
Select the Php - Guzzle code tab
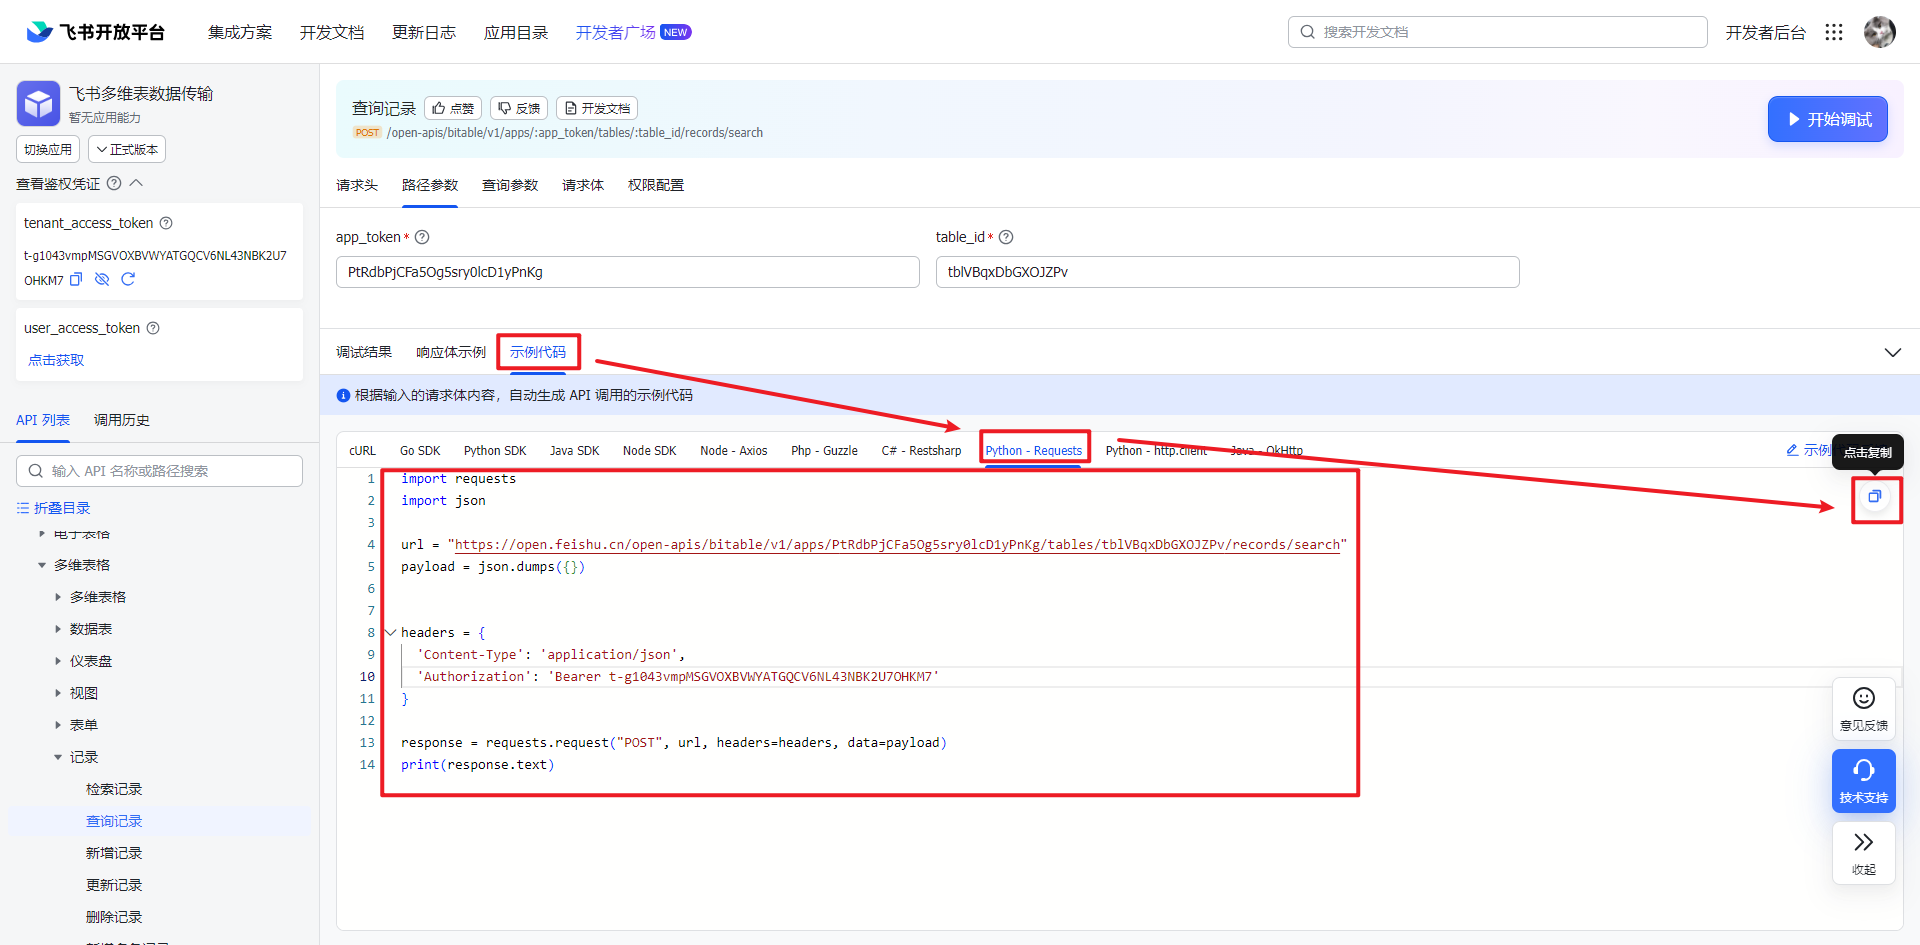pyautogui.click(x=824, y=451)
